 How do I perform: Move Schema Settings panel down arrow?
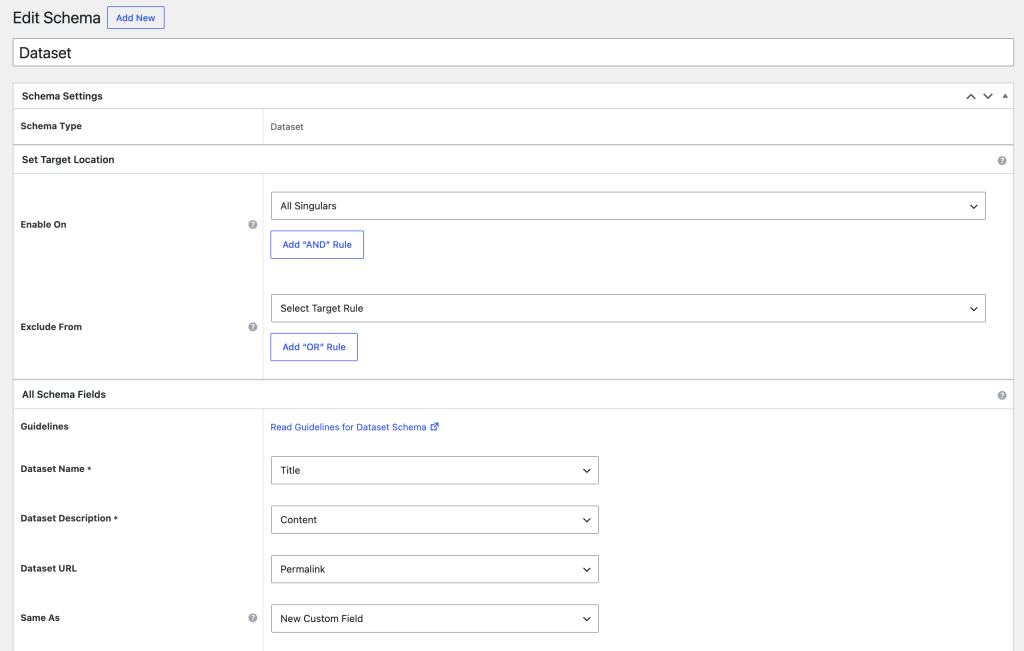click(987, 96)
